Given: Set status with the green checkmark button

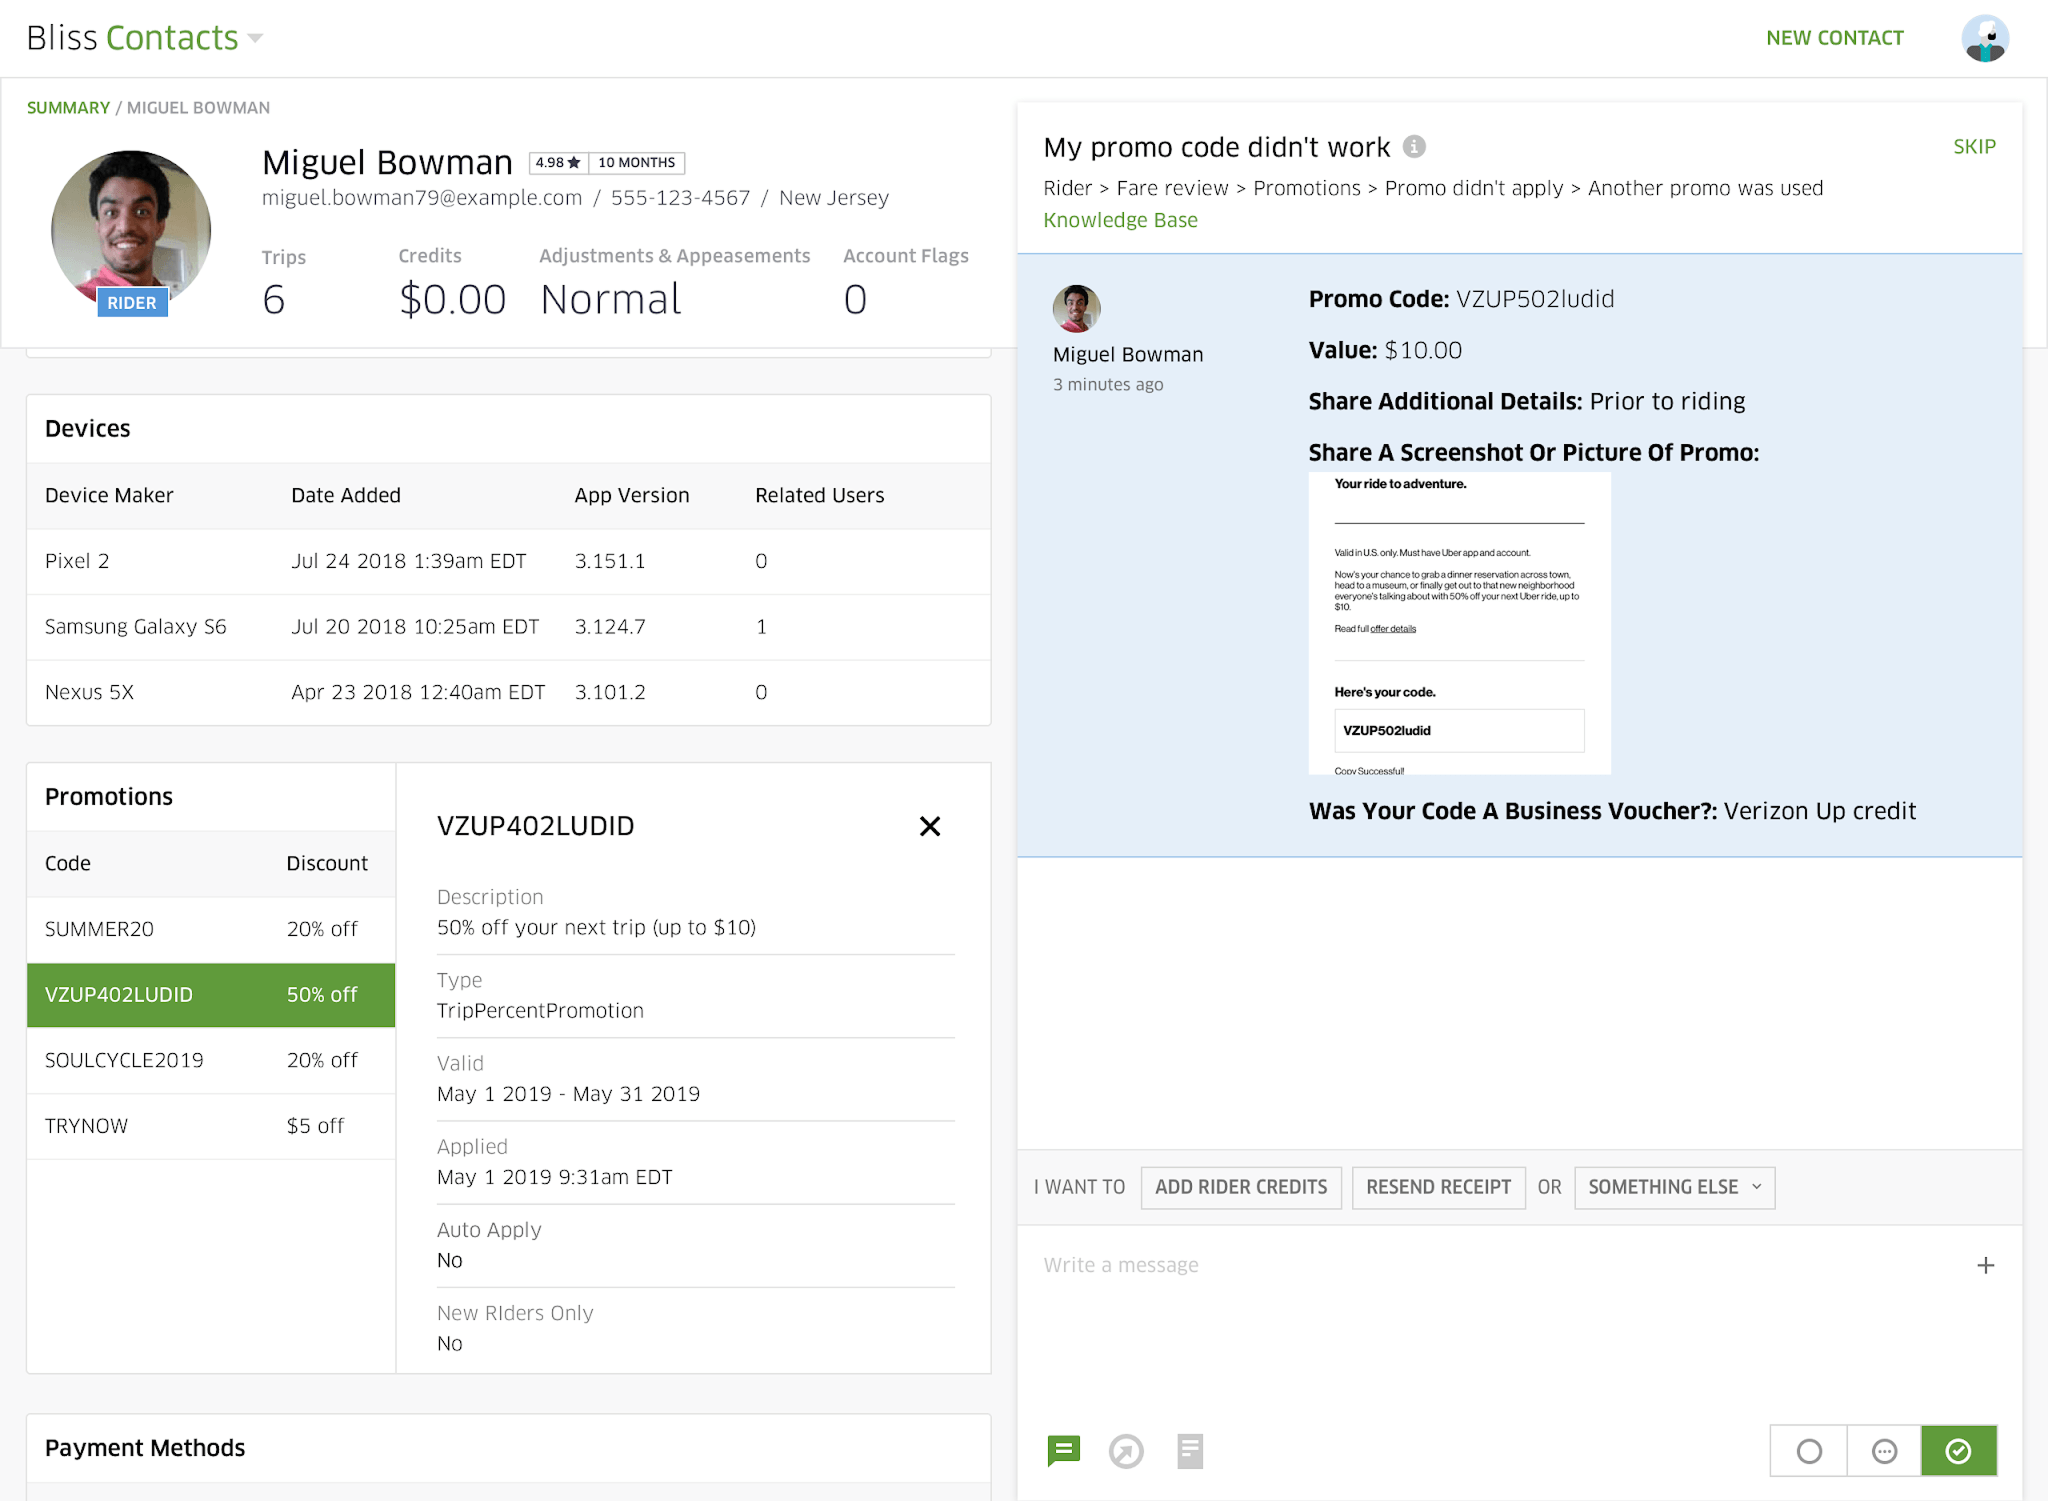Looking at the screenshot, I should 1958,1450.
